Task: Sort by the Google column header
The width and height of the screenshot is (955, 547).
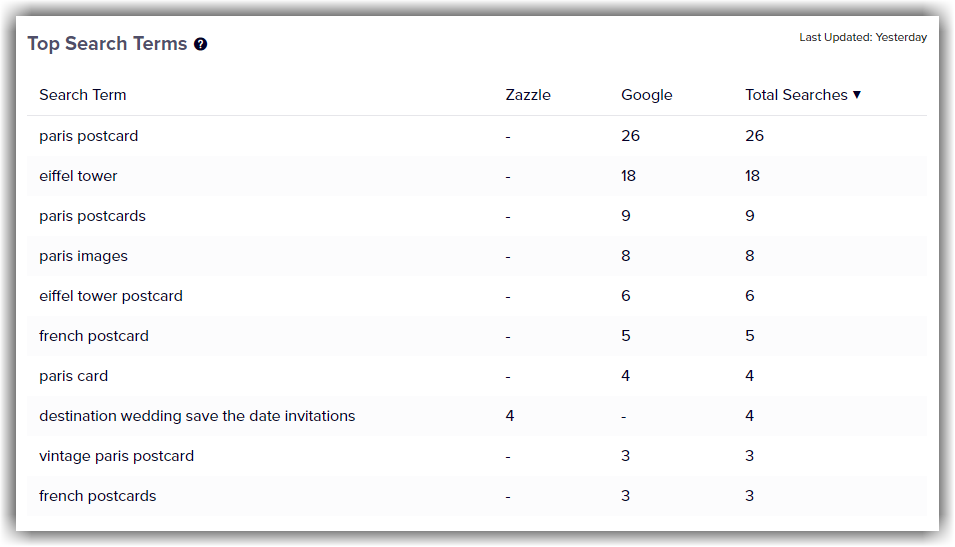Action: 646,95
